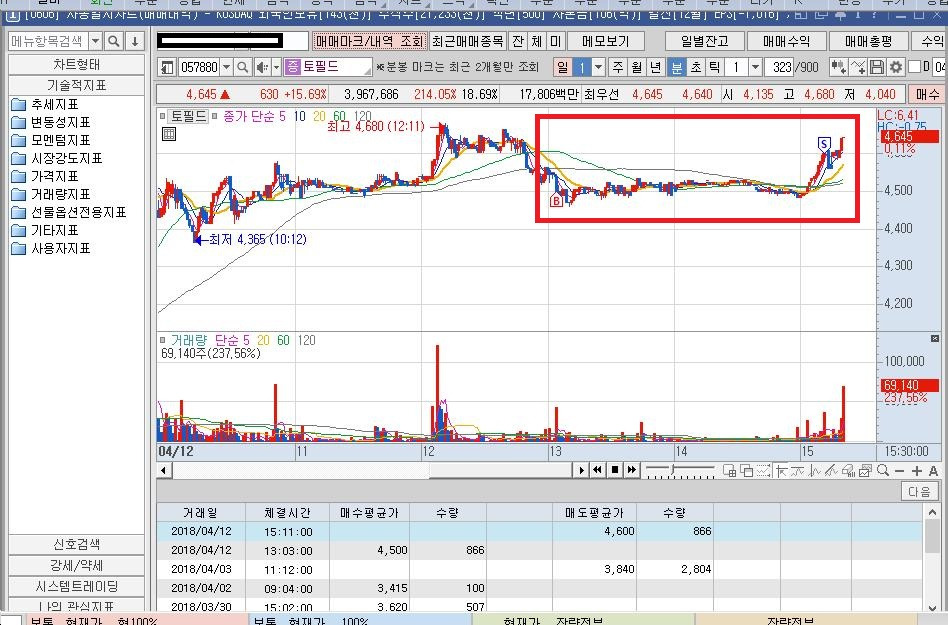Open the 신호검색 panel header
The image size is (948, 625).
point(76,545)
